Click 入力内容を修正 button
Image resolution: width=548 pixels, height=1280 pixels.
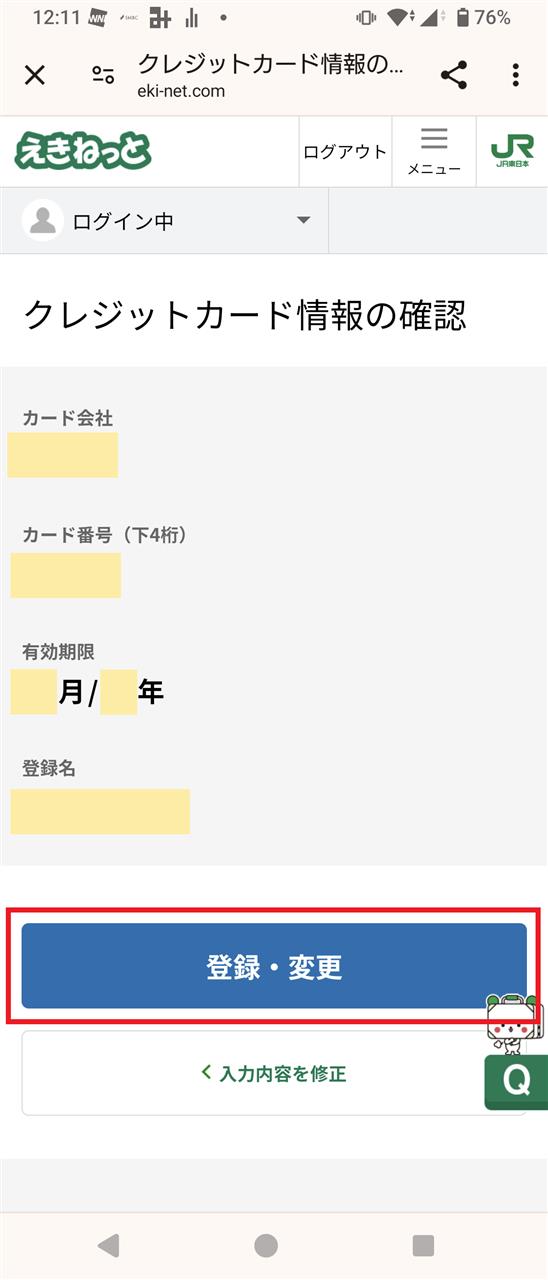click(x=274, y=1073)
